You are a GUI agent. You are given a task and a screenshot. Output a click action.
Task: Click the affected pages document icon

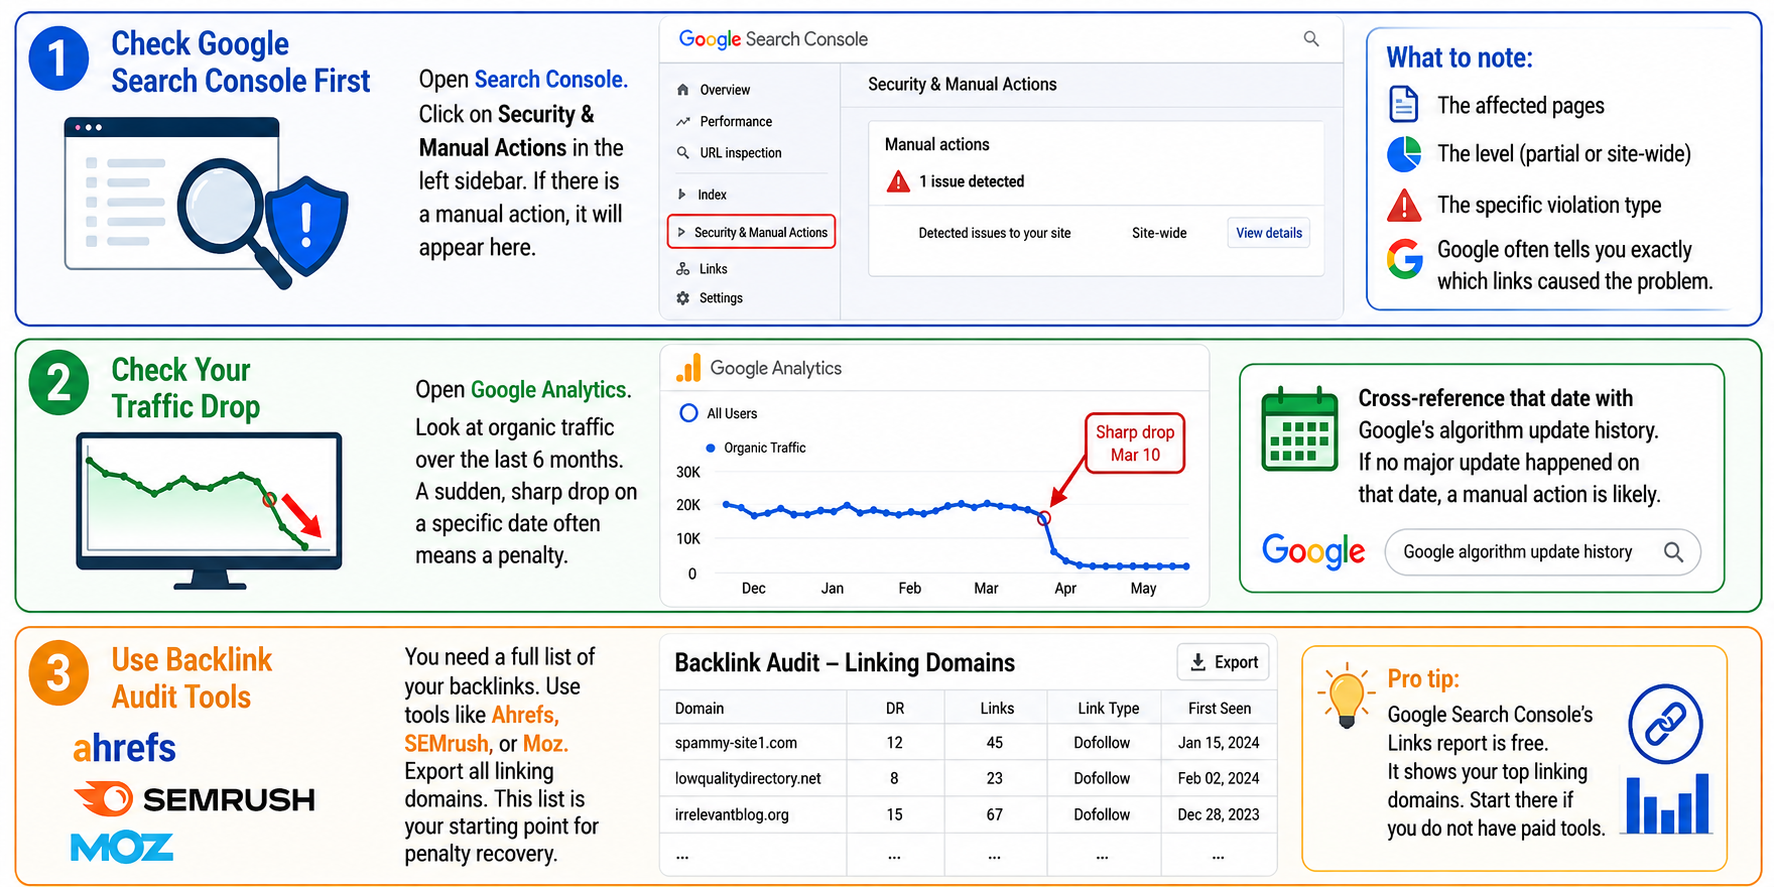tap(1404, 104)
